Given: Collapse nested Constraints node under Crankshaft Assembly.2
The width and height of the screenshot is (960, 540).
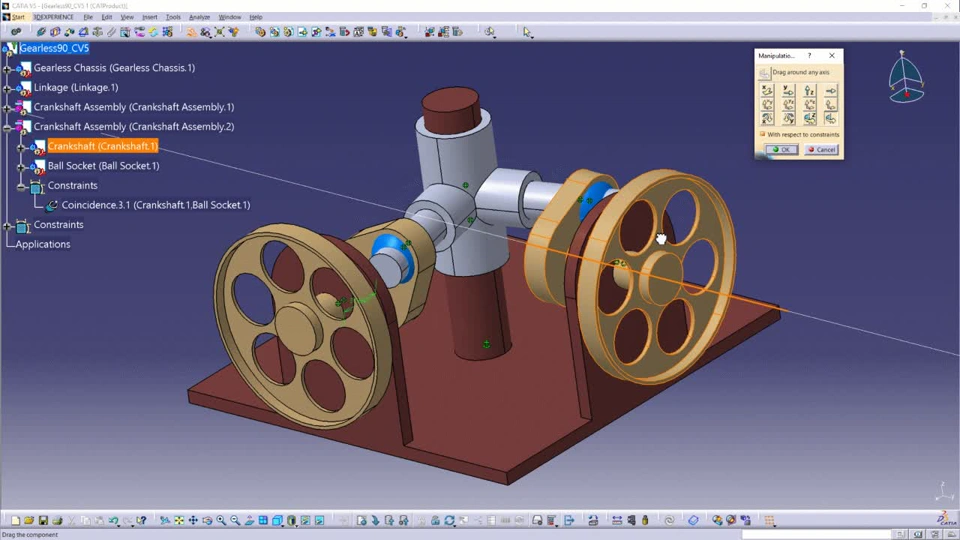Looking at the screenshot, I should pos(21,187).
